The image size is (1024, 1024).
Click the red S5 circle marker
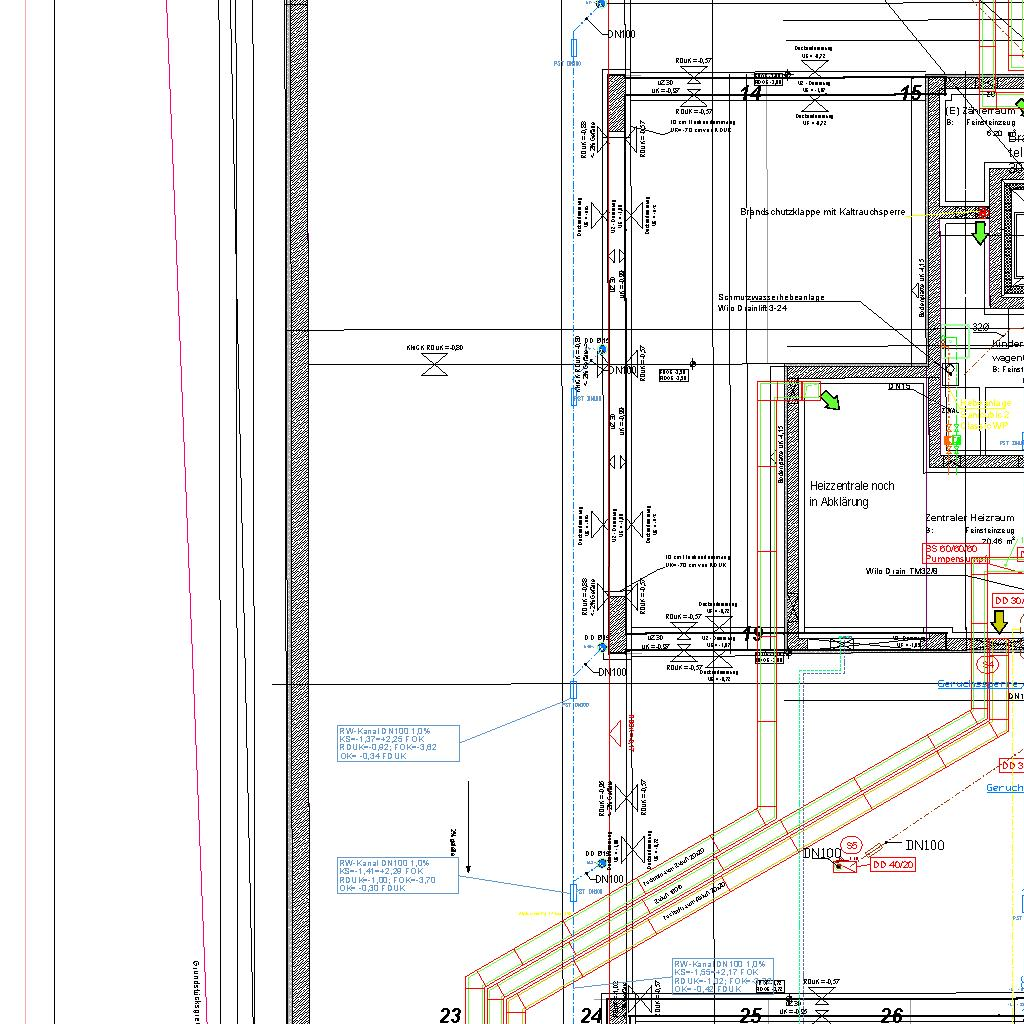pyautogui.click(x=851, y=846)
